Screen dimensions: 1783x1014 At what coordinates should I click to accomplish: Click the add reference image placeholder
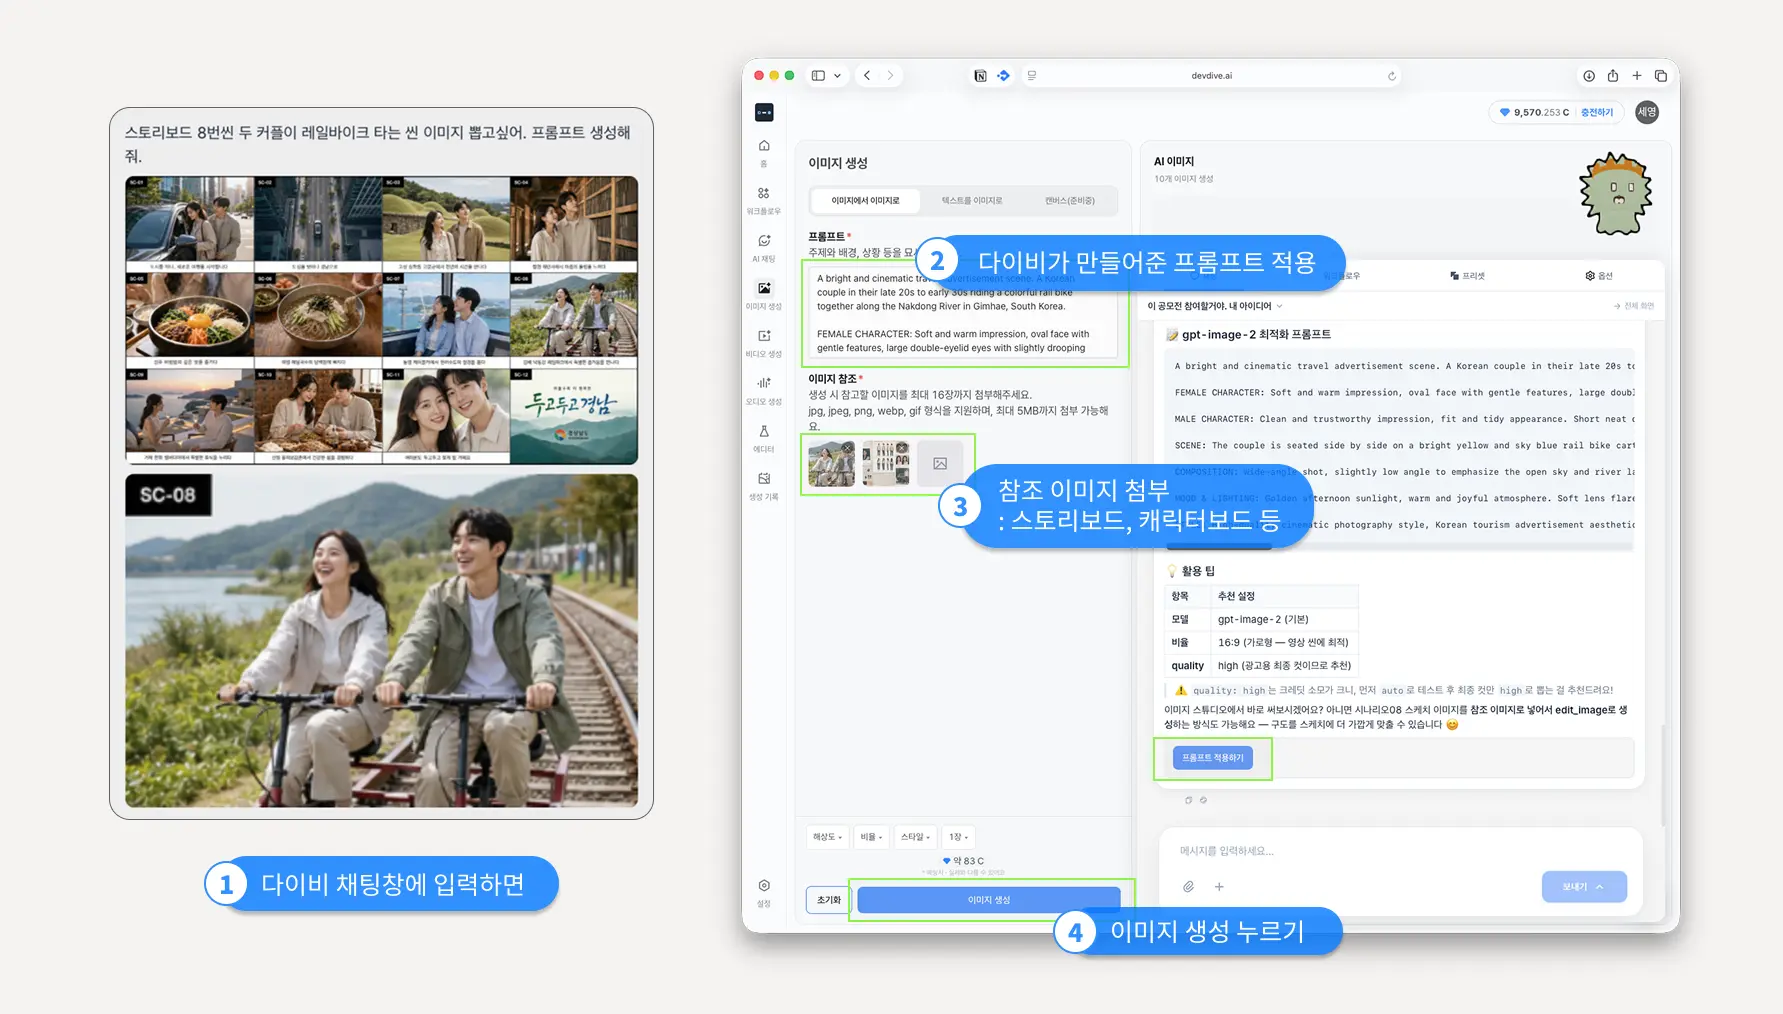tap(940, 464)
